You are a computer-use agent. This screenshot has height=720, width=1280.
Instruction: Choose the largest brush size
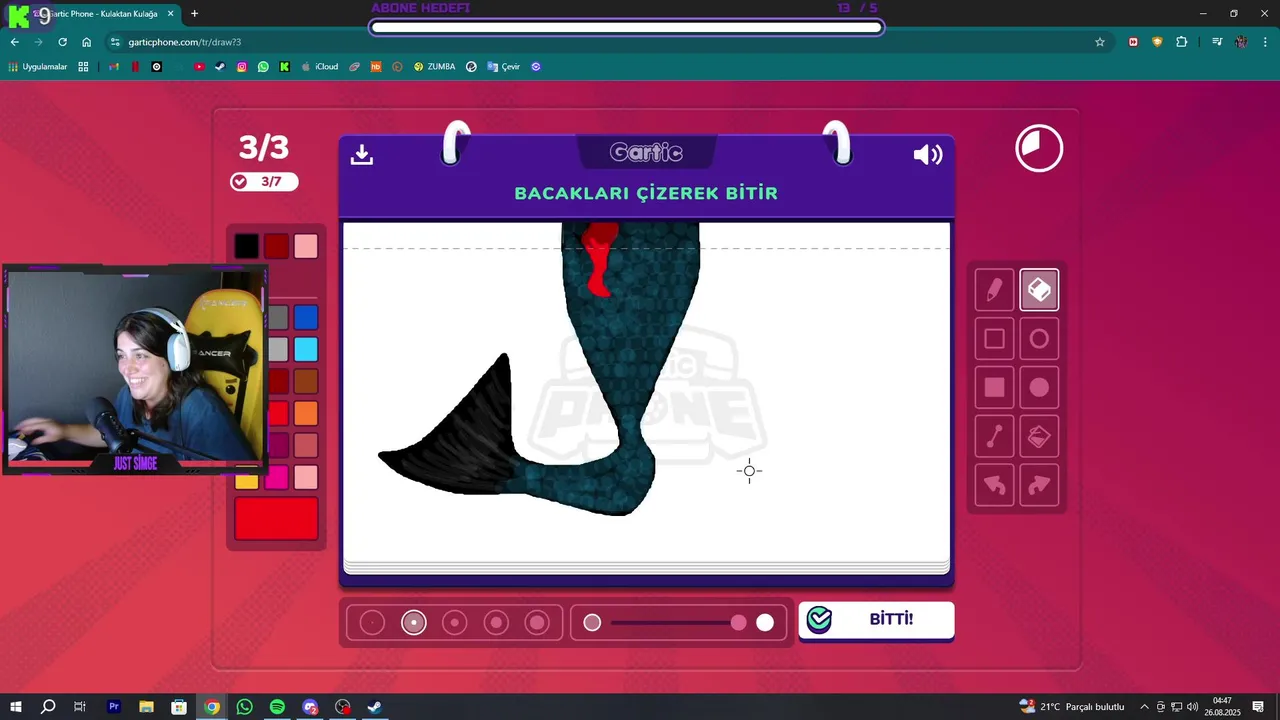coord(538,623)
